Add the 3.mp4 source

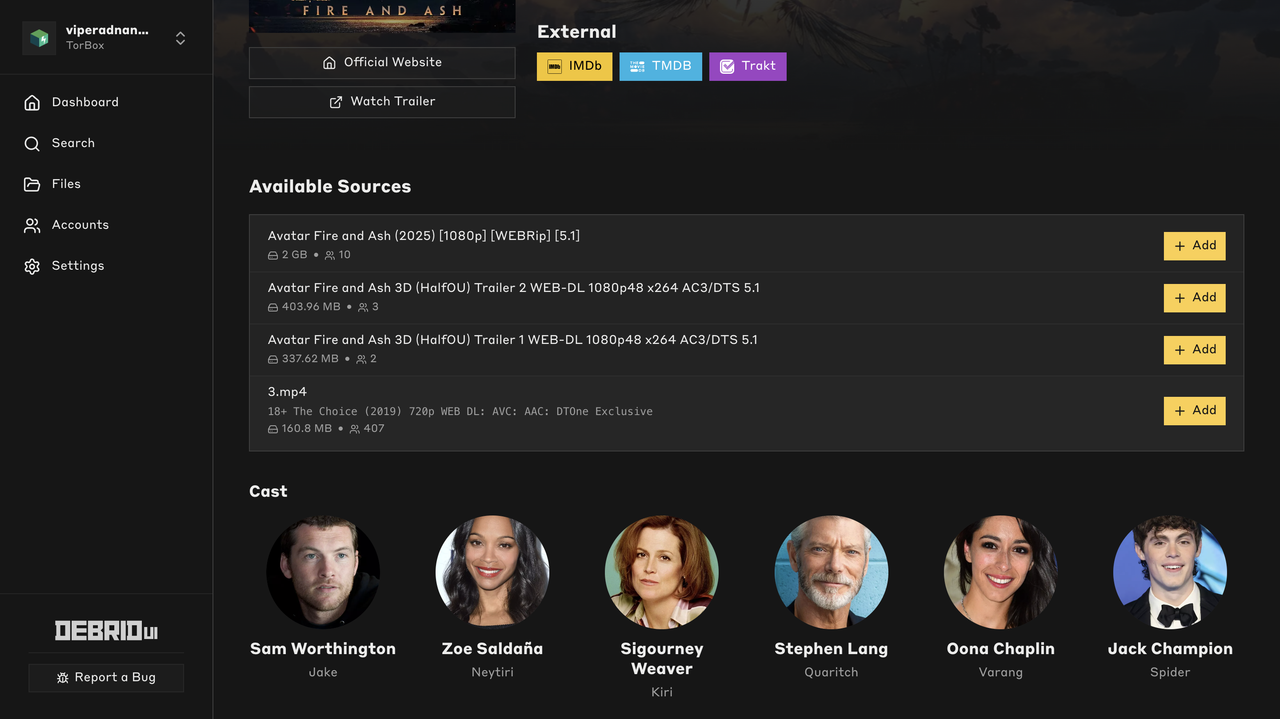tap(1194, 411)
